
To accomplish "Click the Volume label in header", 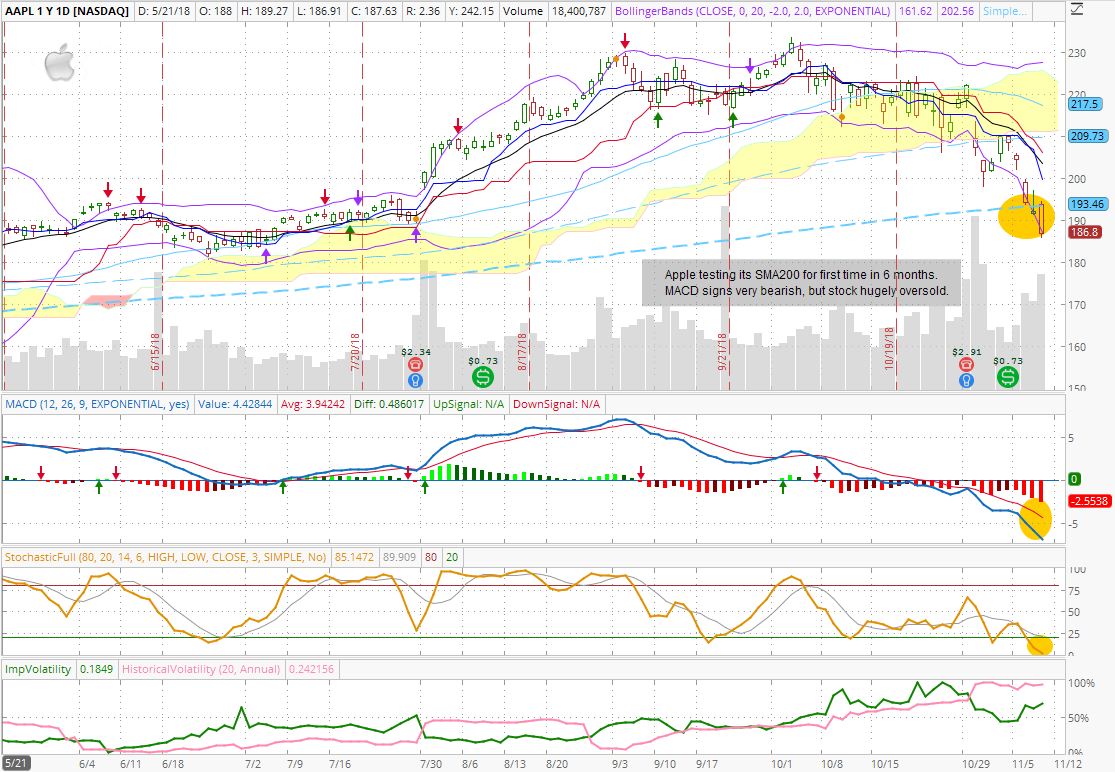I will (523, 11).
